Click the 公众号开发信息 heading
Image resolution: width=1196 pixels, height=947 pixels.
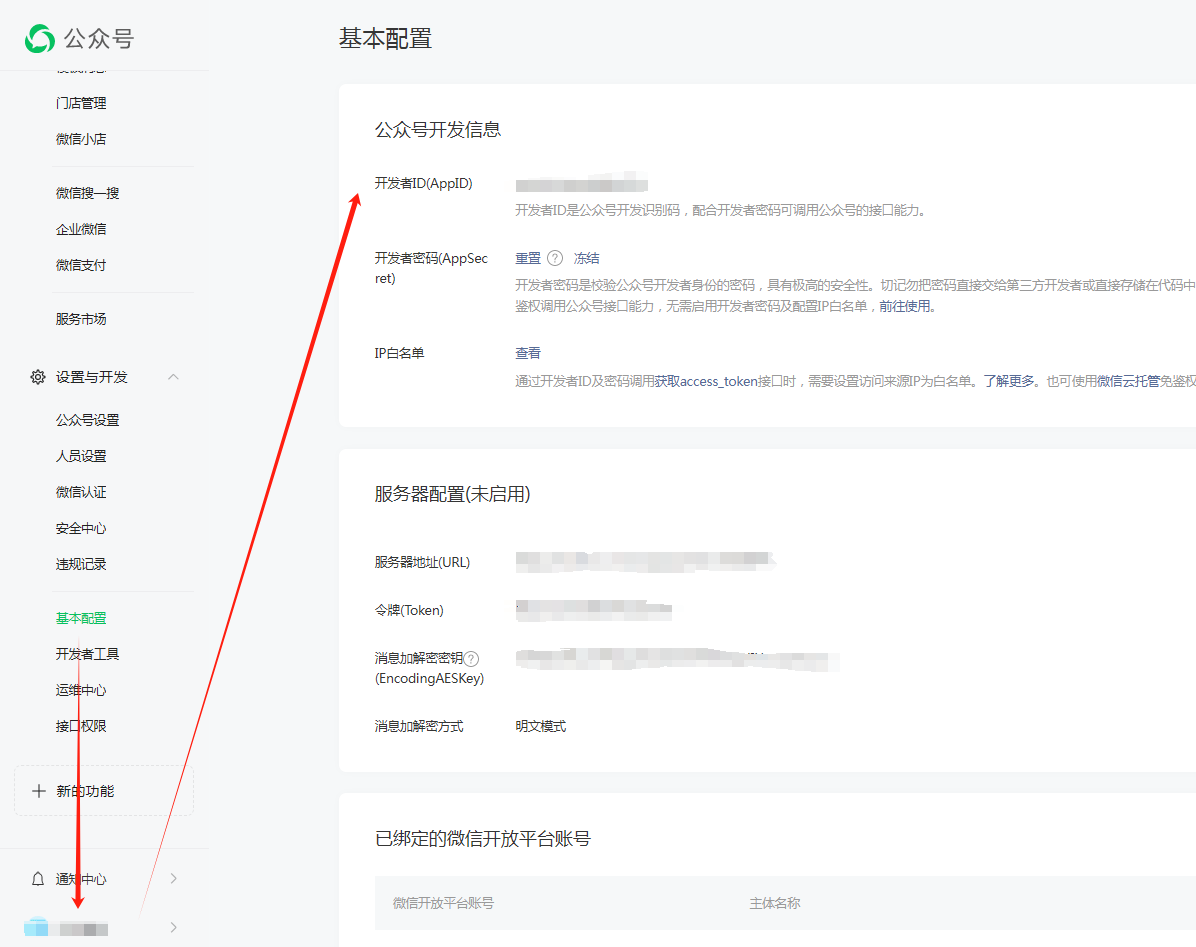[x=438, y=130]
